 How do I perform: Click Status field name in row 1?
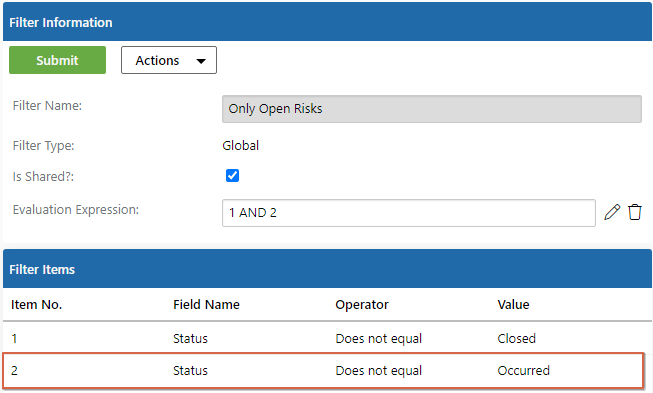190,338
